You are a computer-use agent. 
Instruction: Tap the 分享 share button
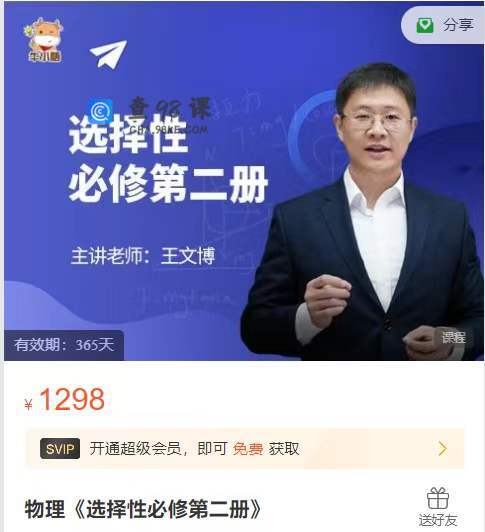coord(443,25)
